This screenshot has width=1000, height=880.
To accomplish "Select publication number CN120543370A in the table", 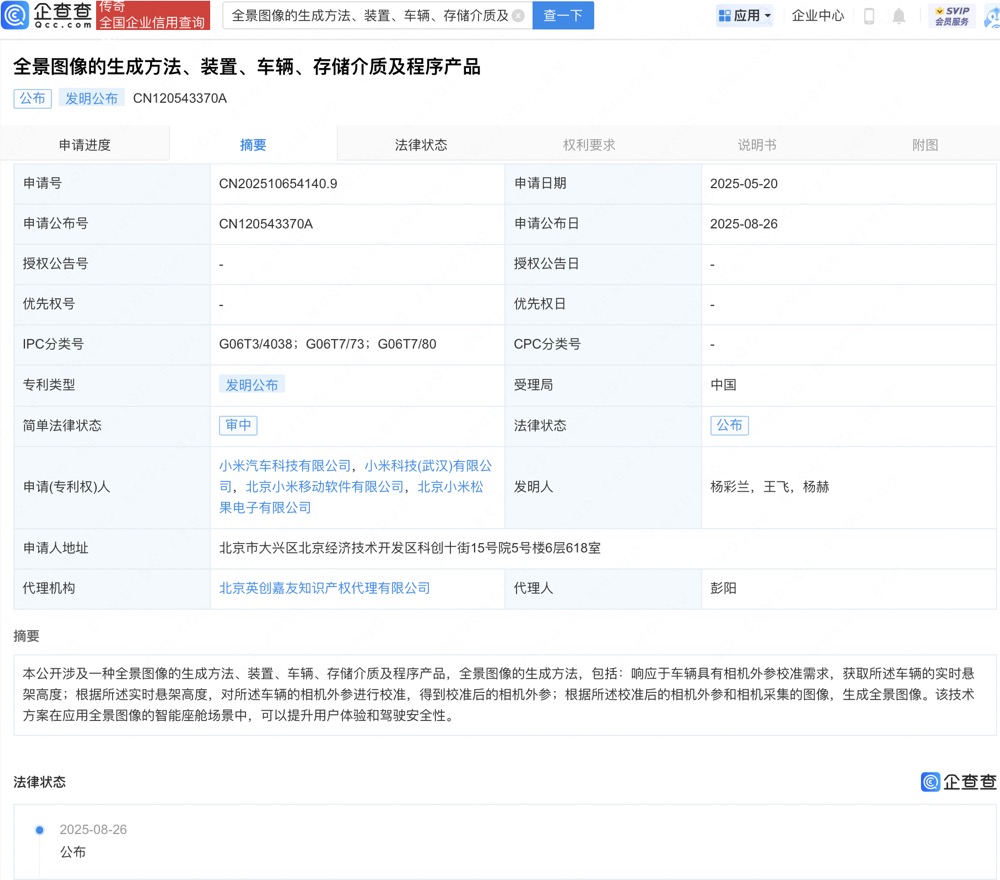I will pos(266,224).
